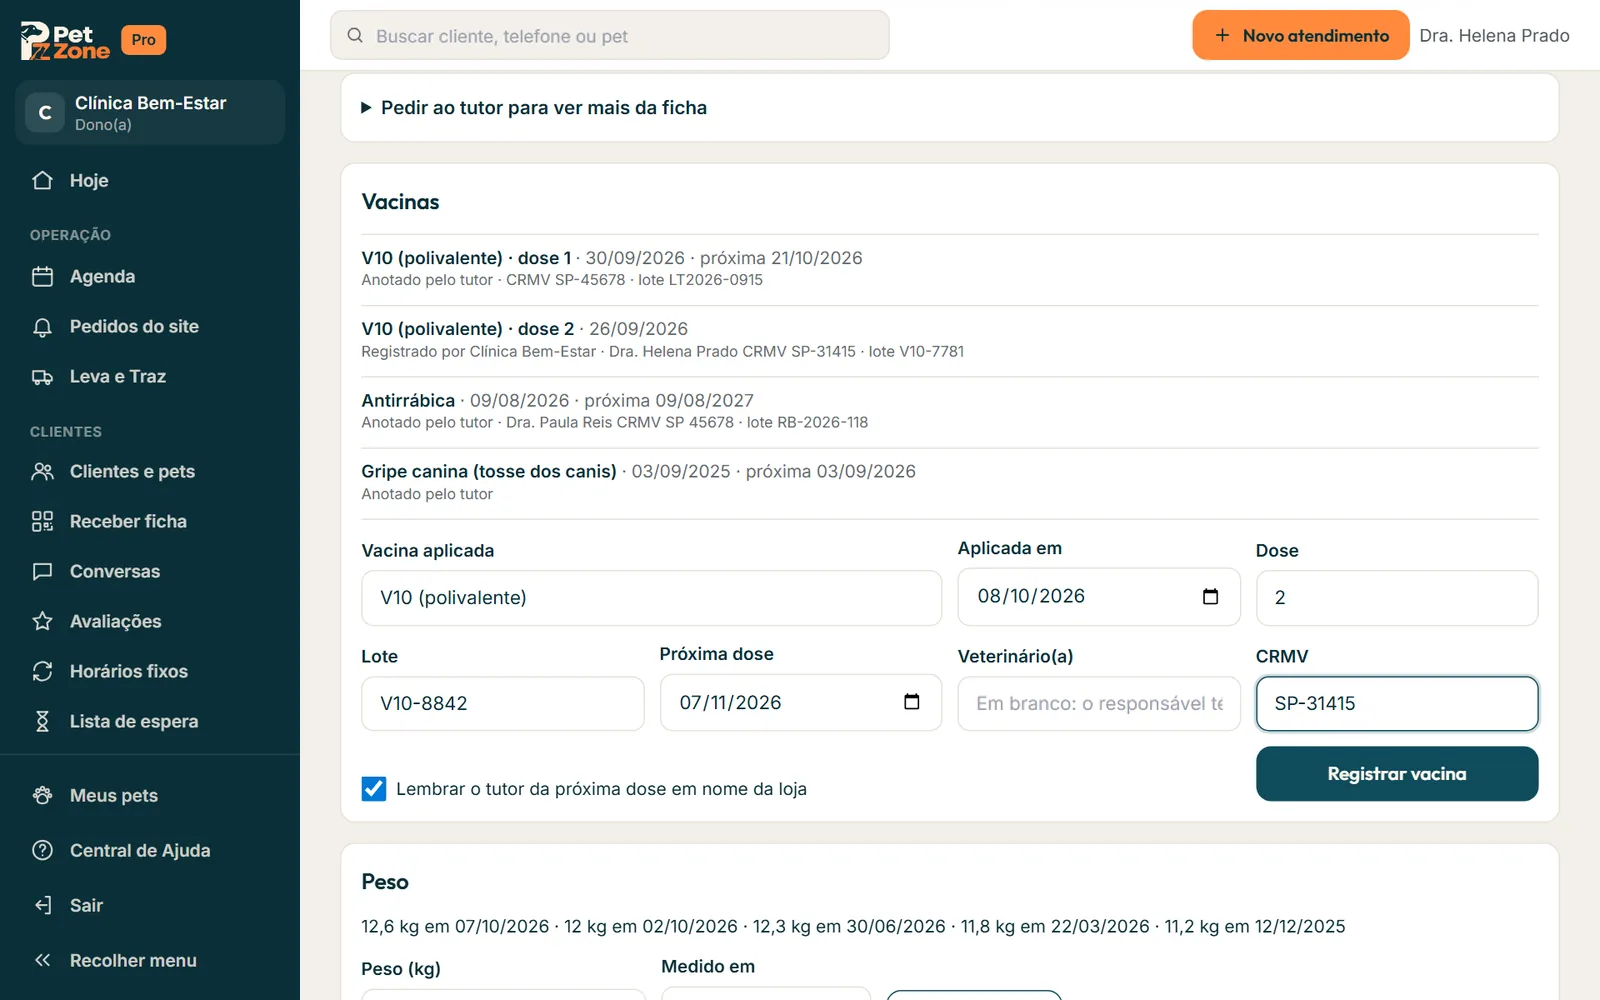Screen dimensions: 1600x1000
Task: Click the paw icon for Meus pets
Action: 42,796
